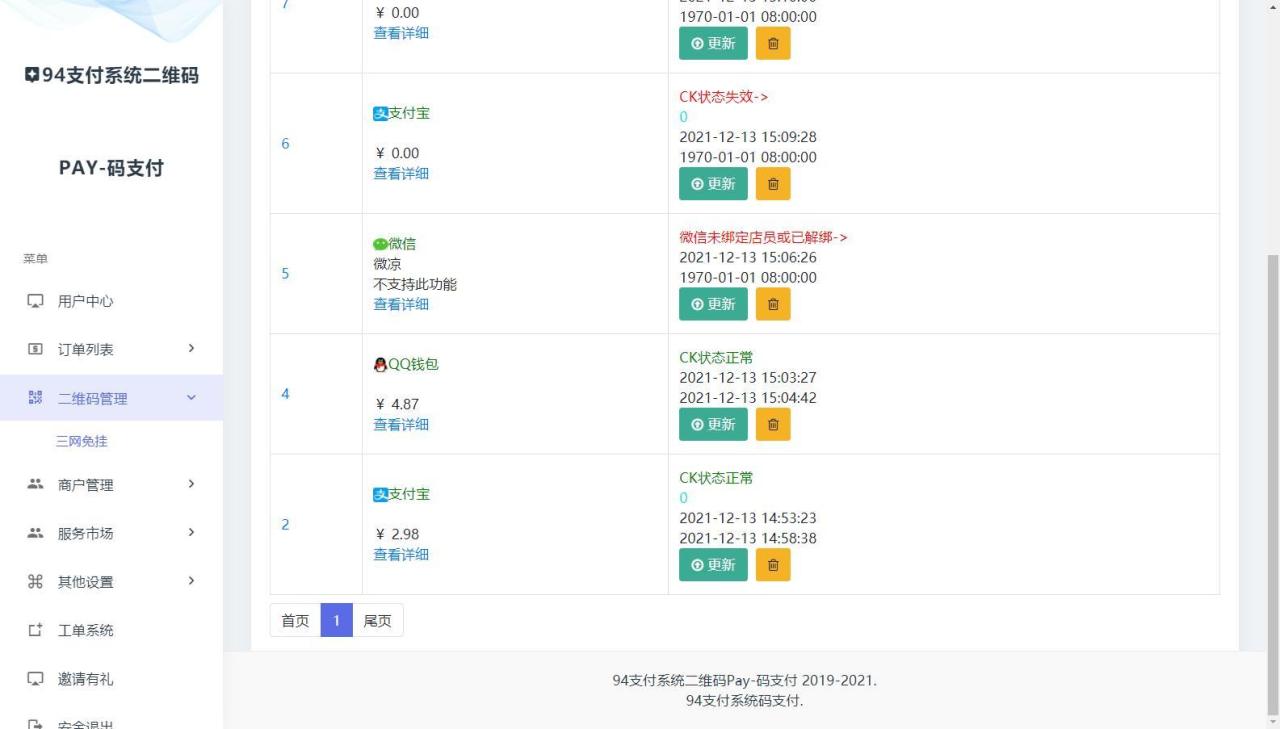Expand the 订单列表 submenu
The height and width of the screenshot is (729, 1280).
click(x=191, y=349)
